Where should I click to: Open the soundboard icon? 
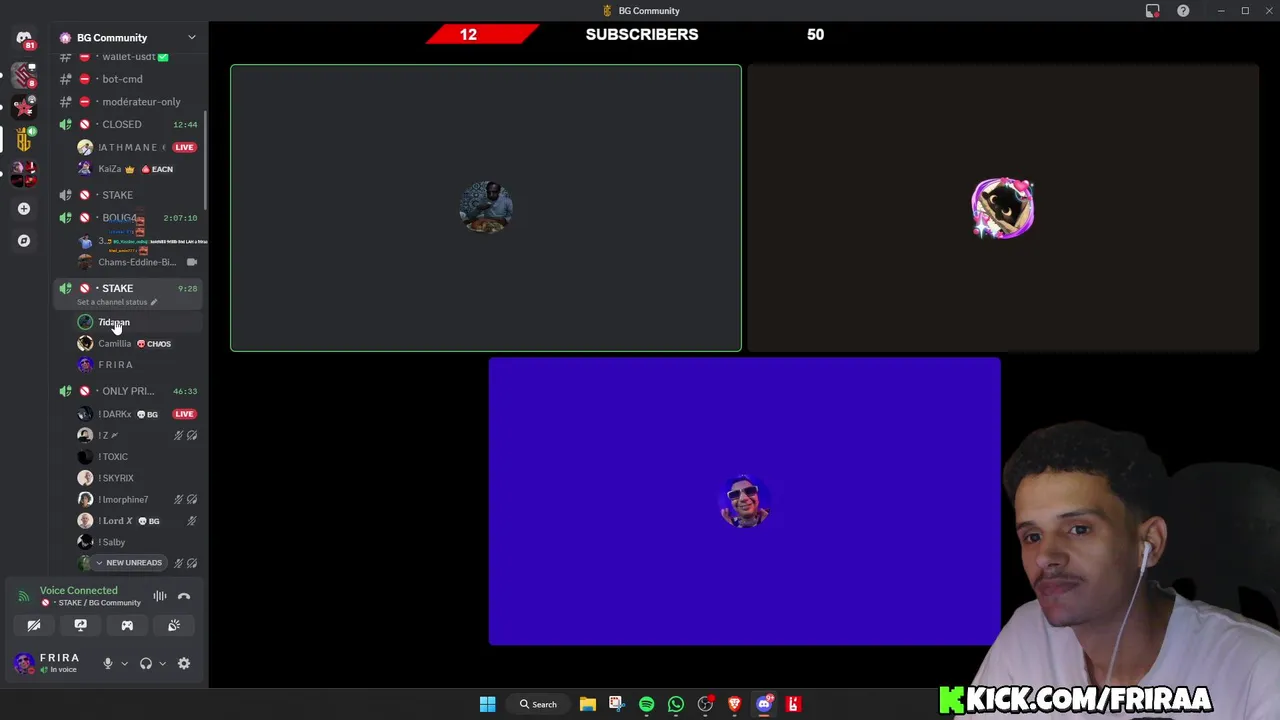(x=174, y=625)
